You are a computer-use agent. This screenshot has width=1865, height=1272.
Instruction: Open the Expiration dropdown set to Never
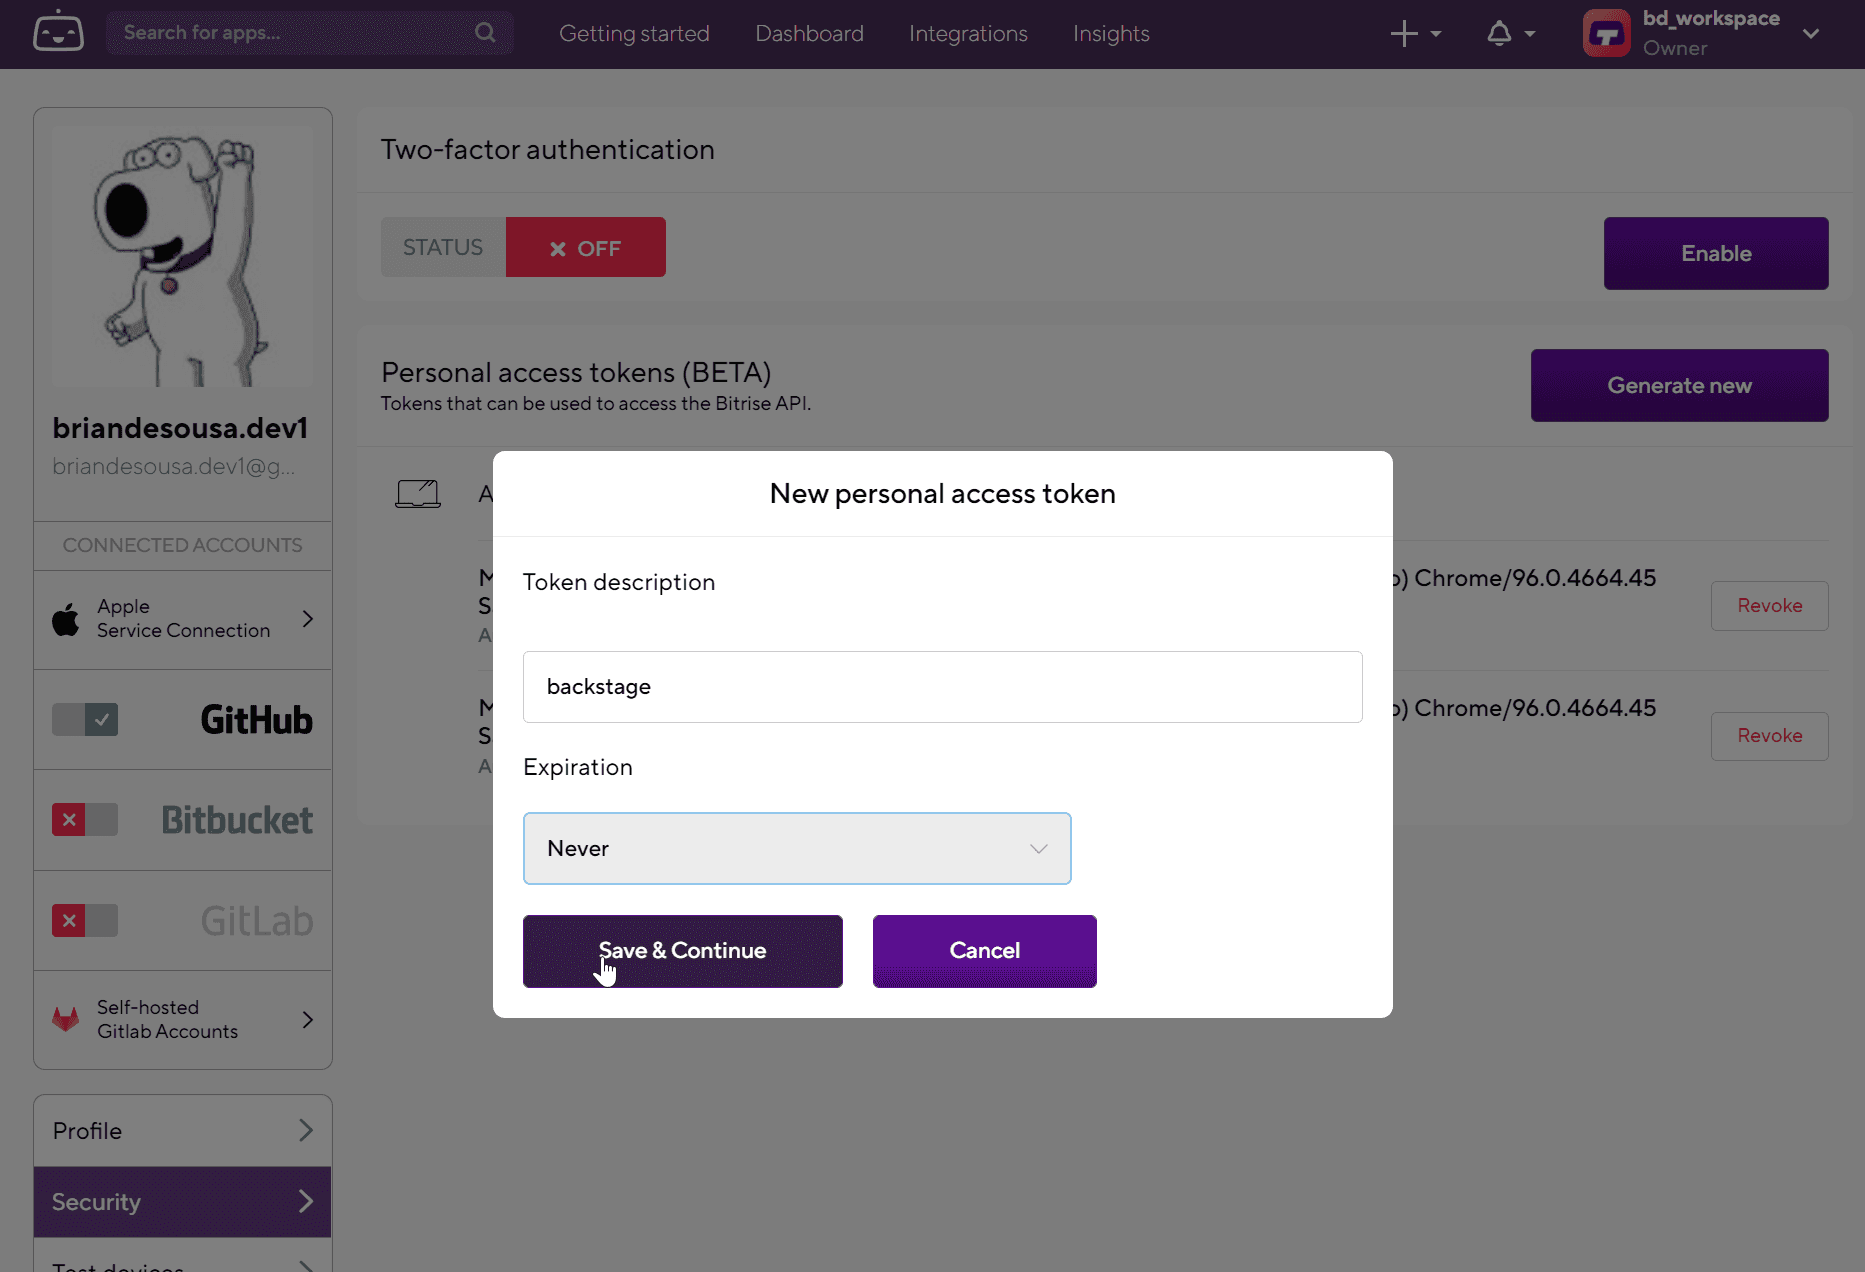point(797,848)
